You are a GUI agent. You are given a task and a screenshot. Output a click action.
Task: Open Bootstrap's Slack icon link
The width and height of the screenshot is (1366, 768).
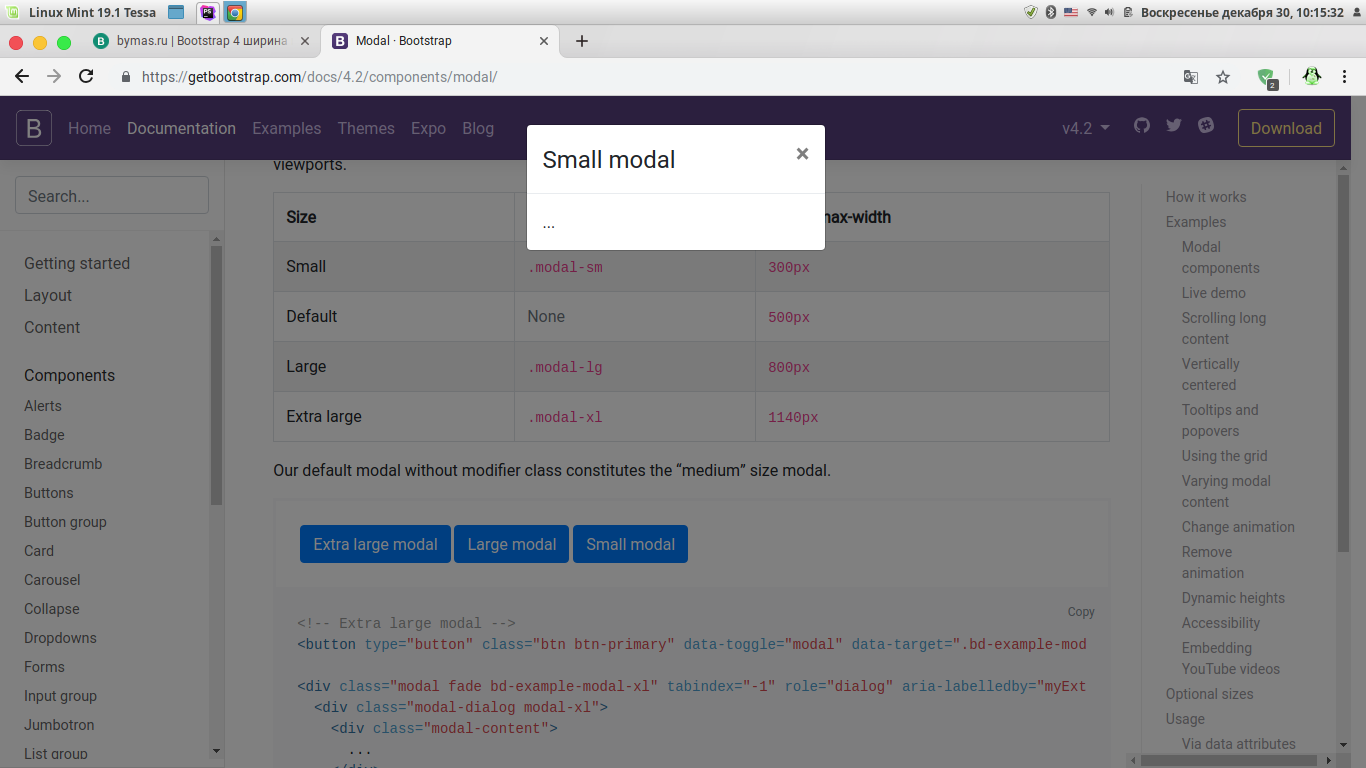pyautogui.click(x=1206, y=126)
